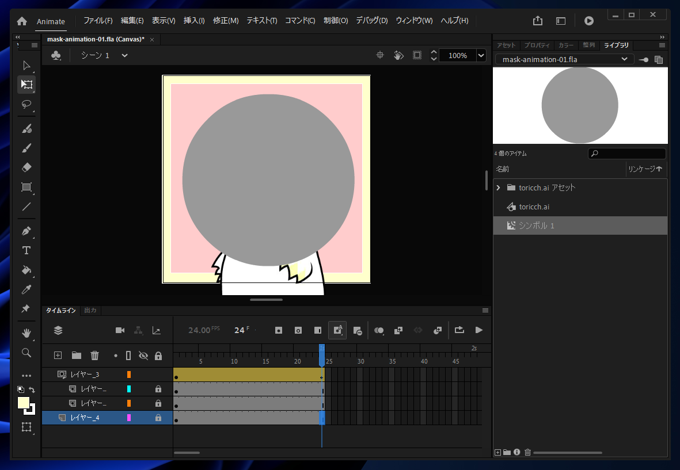This screenshot has width=680, height=470.
Task: Select the Eraser tool
Action: click(x=27, y=167)
